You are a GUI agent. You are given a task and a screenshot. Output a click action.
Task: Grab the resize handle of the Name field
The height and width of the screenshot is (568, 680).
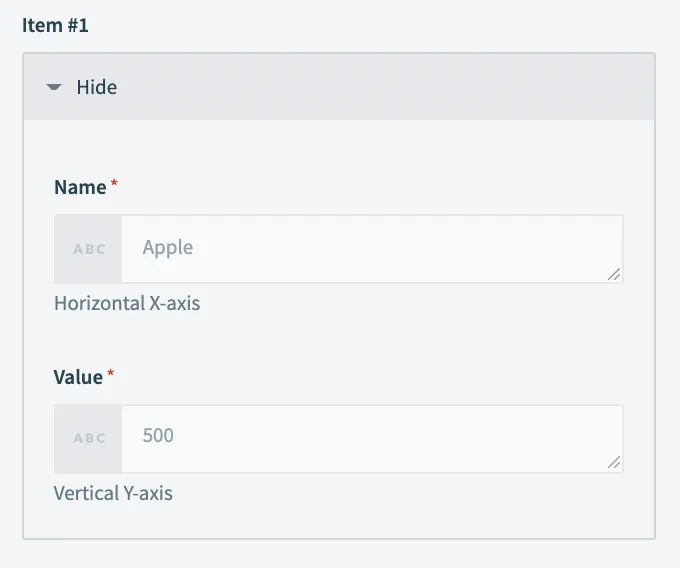coord(614,274)
